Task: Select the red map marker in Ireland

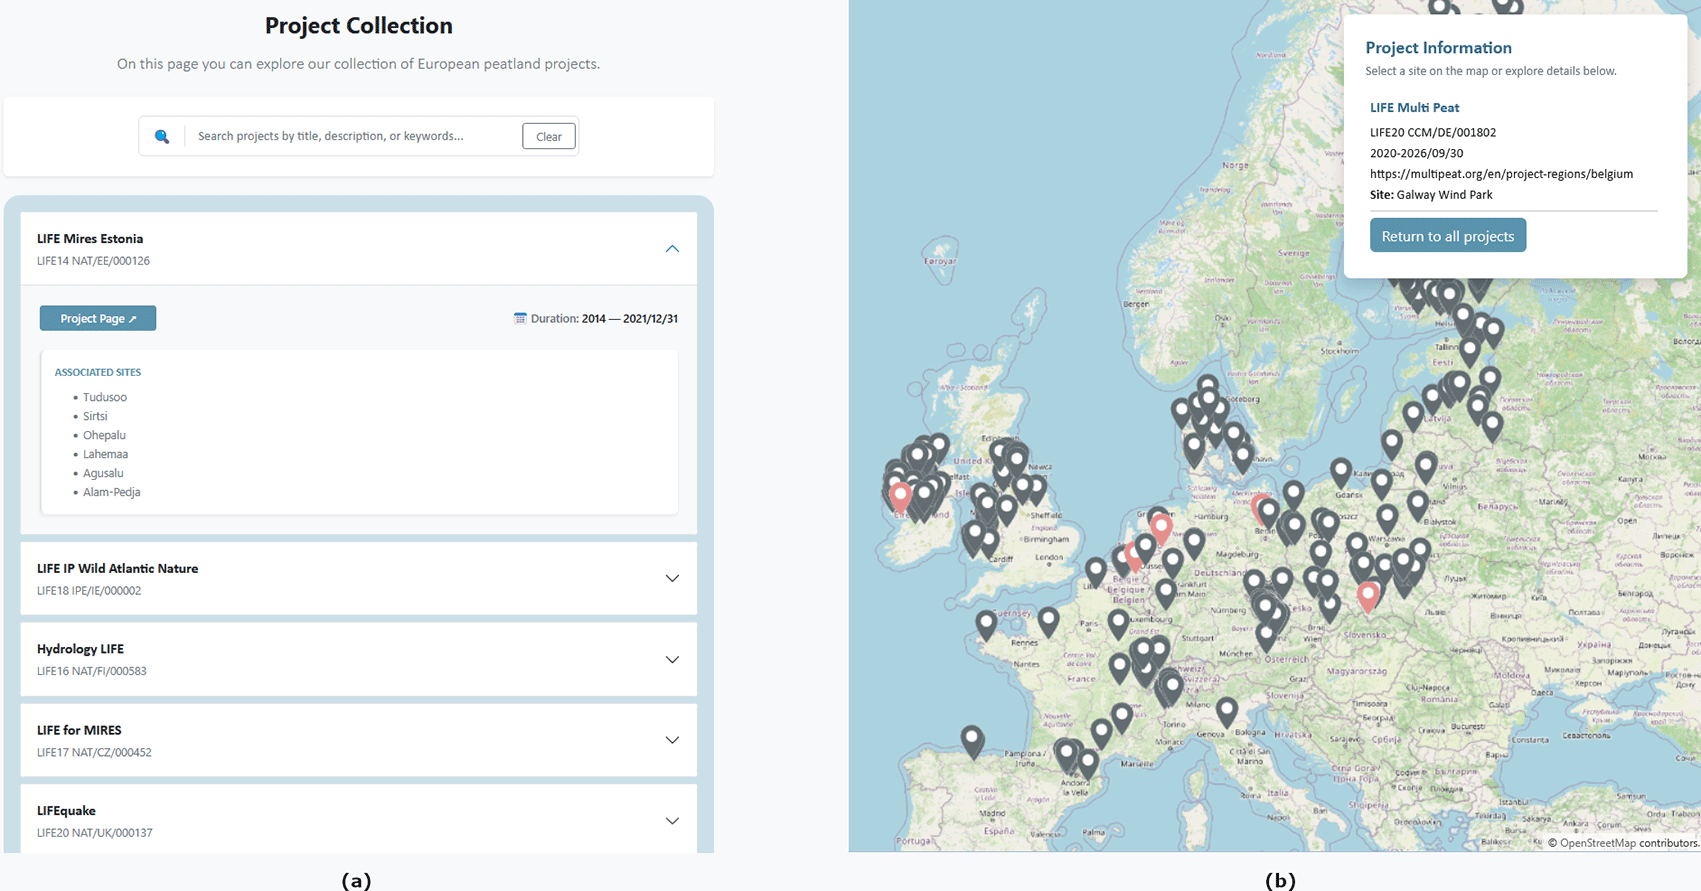Action: pos(901,497)
